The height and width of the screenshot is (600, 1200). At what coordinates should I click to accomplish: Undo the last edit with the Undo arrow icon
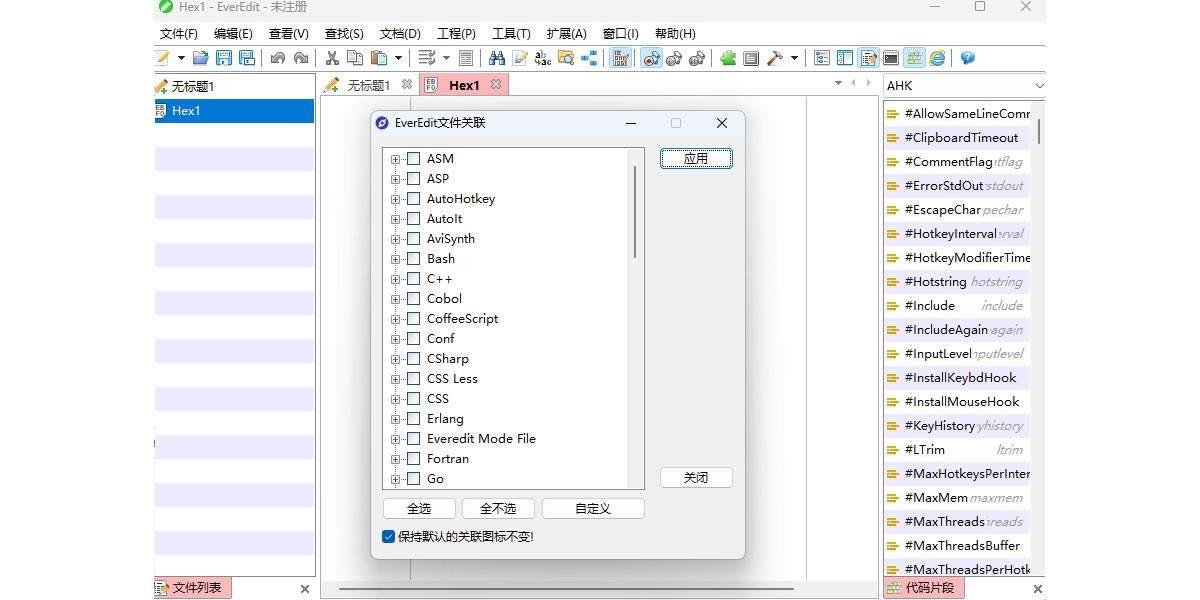tap(279, 57)
